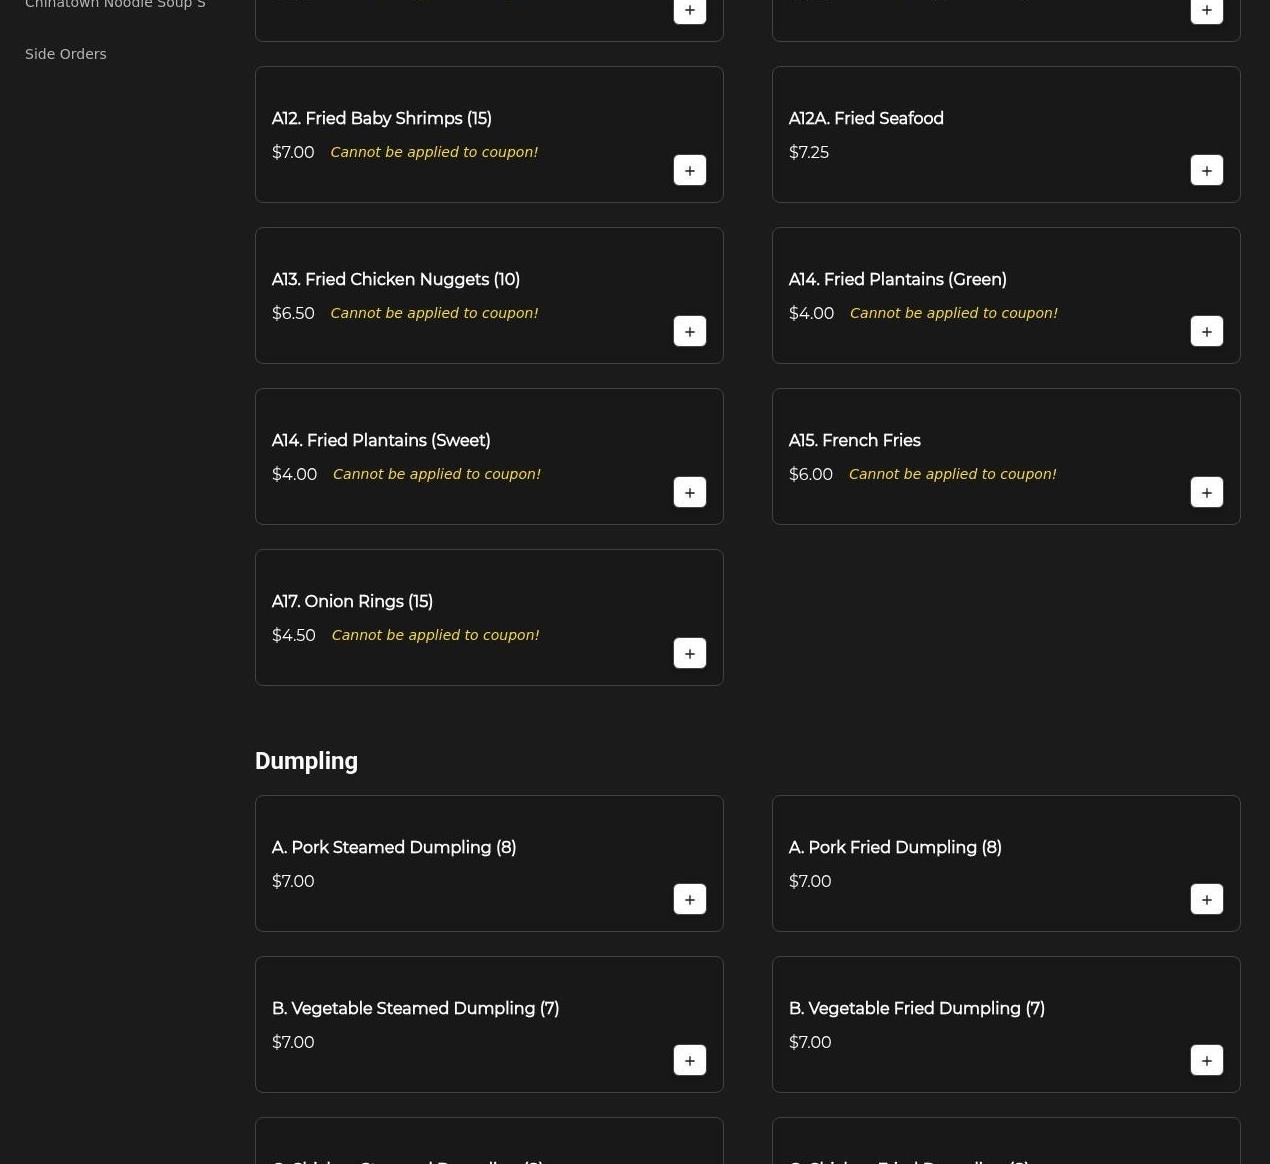Add A13. Fried Chicken Nuggets (10) to cart
Viewport: 1270px width, 1164px height.
[690, 331]
